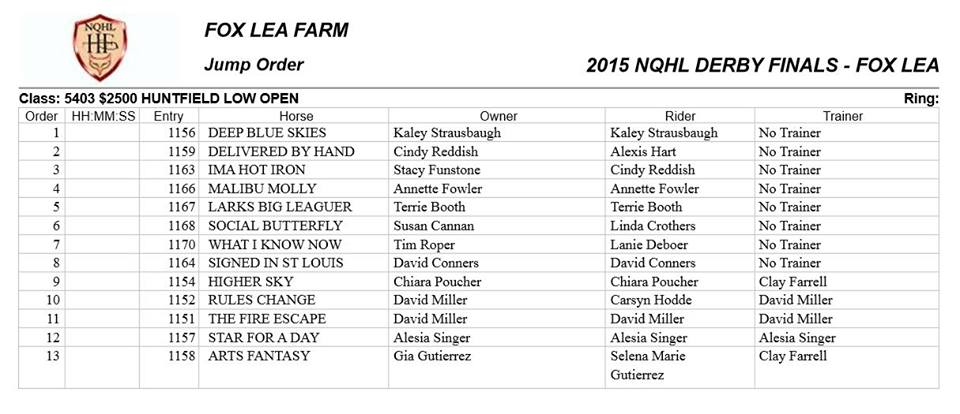Click the HH:MM:SS column header

103,116
